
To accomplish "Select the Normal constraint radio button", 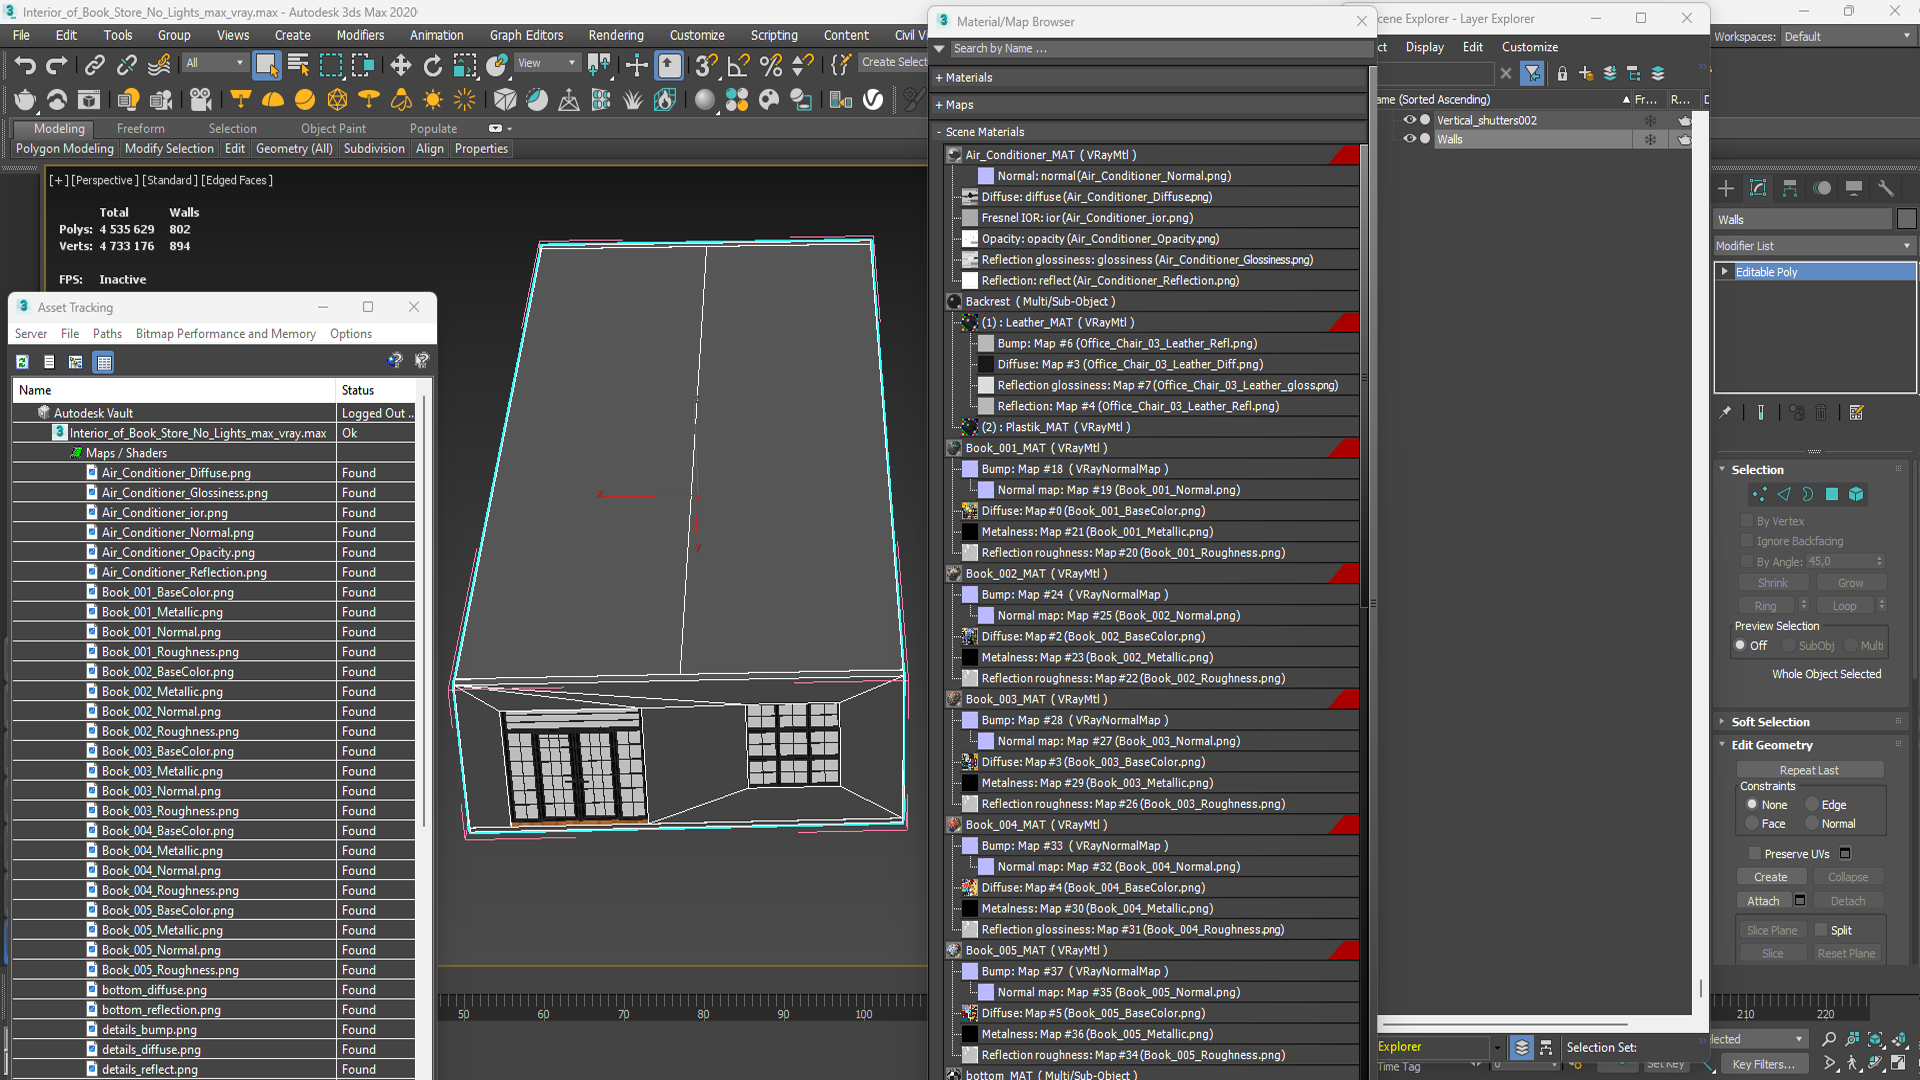I will tap(1811, 823).
